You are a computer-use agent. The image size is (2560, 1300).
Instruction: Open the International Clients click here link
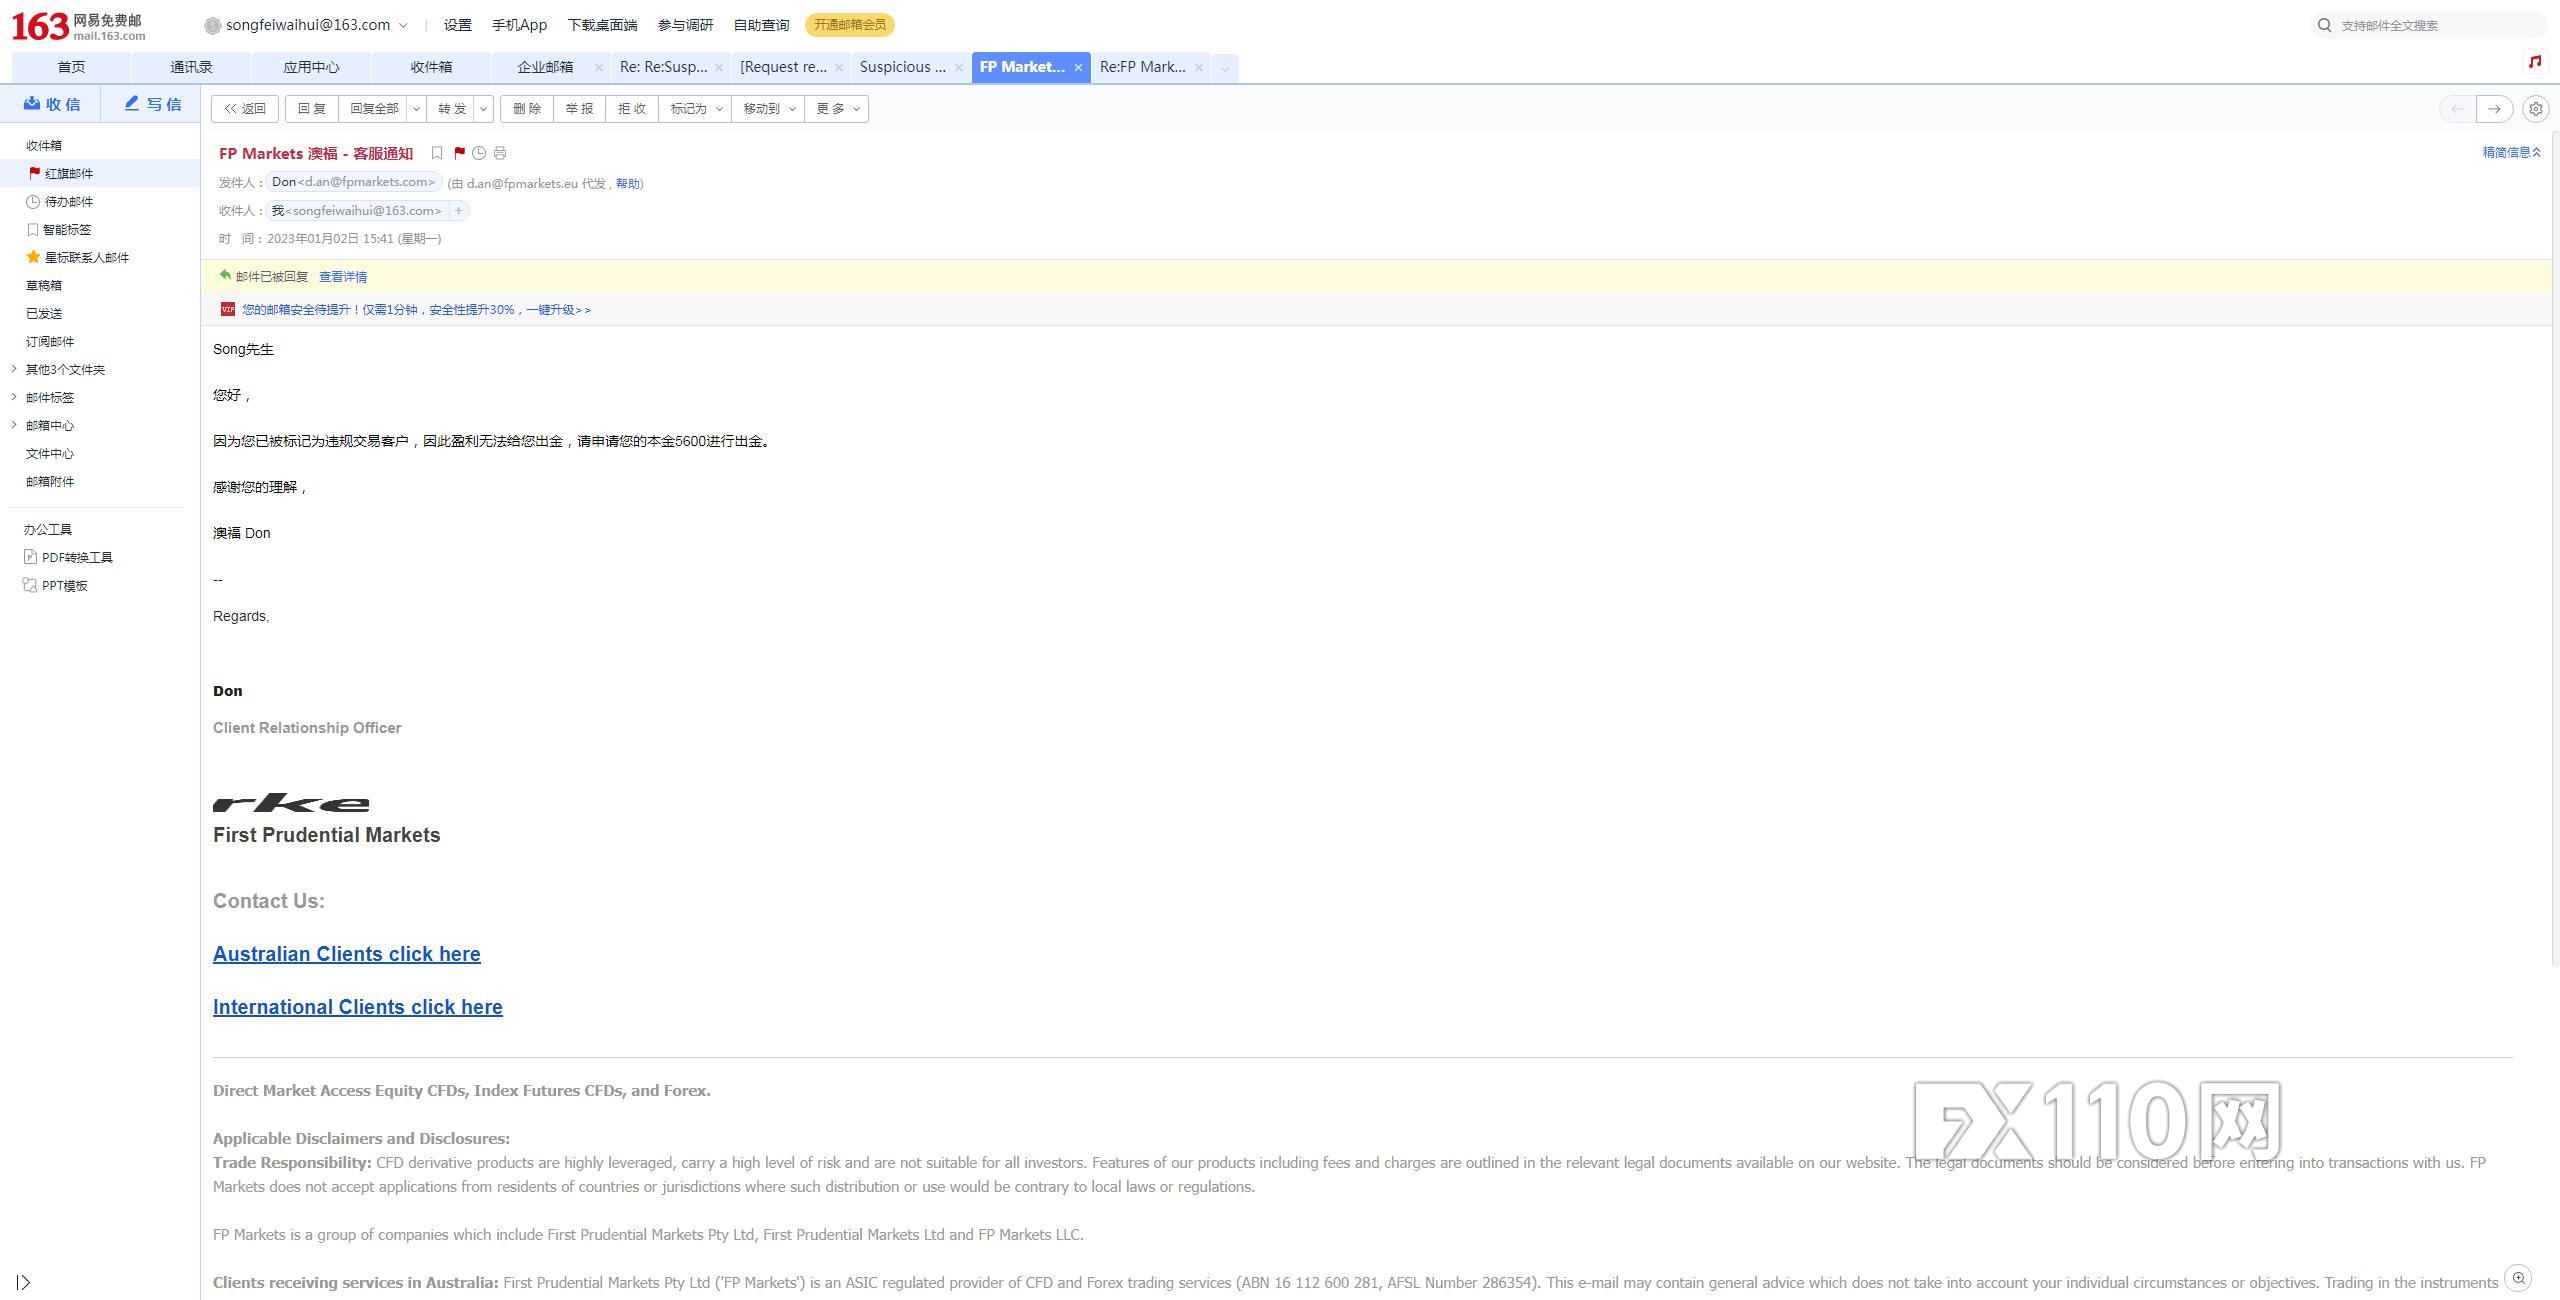click(358, 1007)
